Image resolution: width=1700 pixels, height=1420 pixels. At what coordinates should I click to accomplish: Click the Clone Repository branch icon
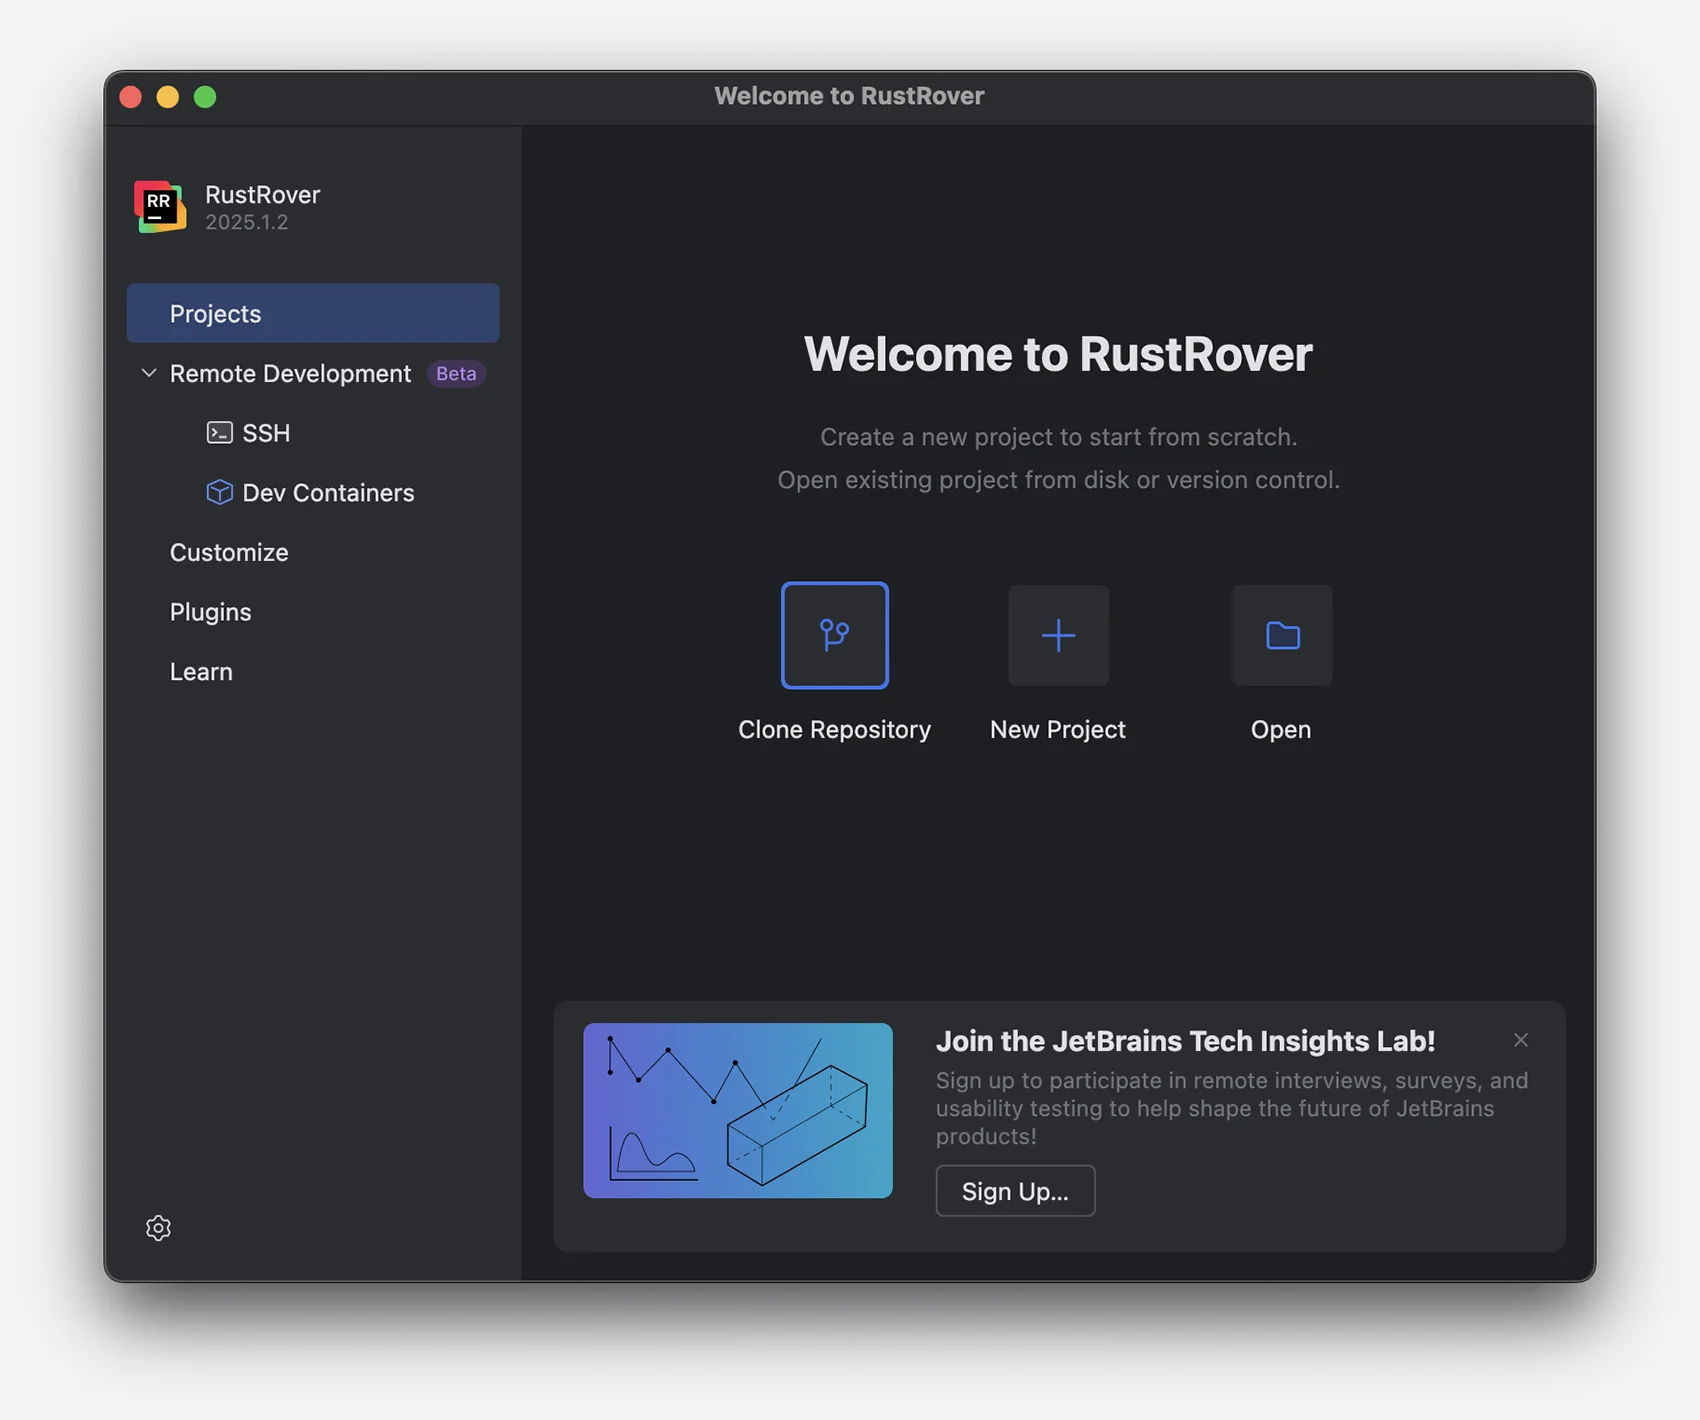(834, 635)
